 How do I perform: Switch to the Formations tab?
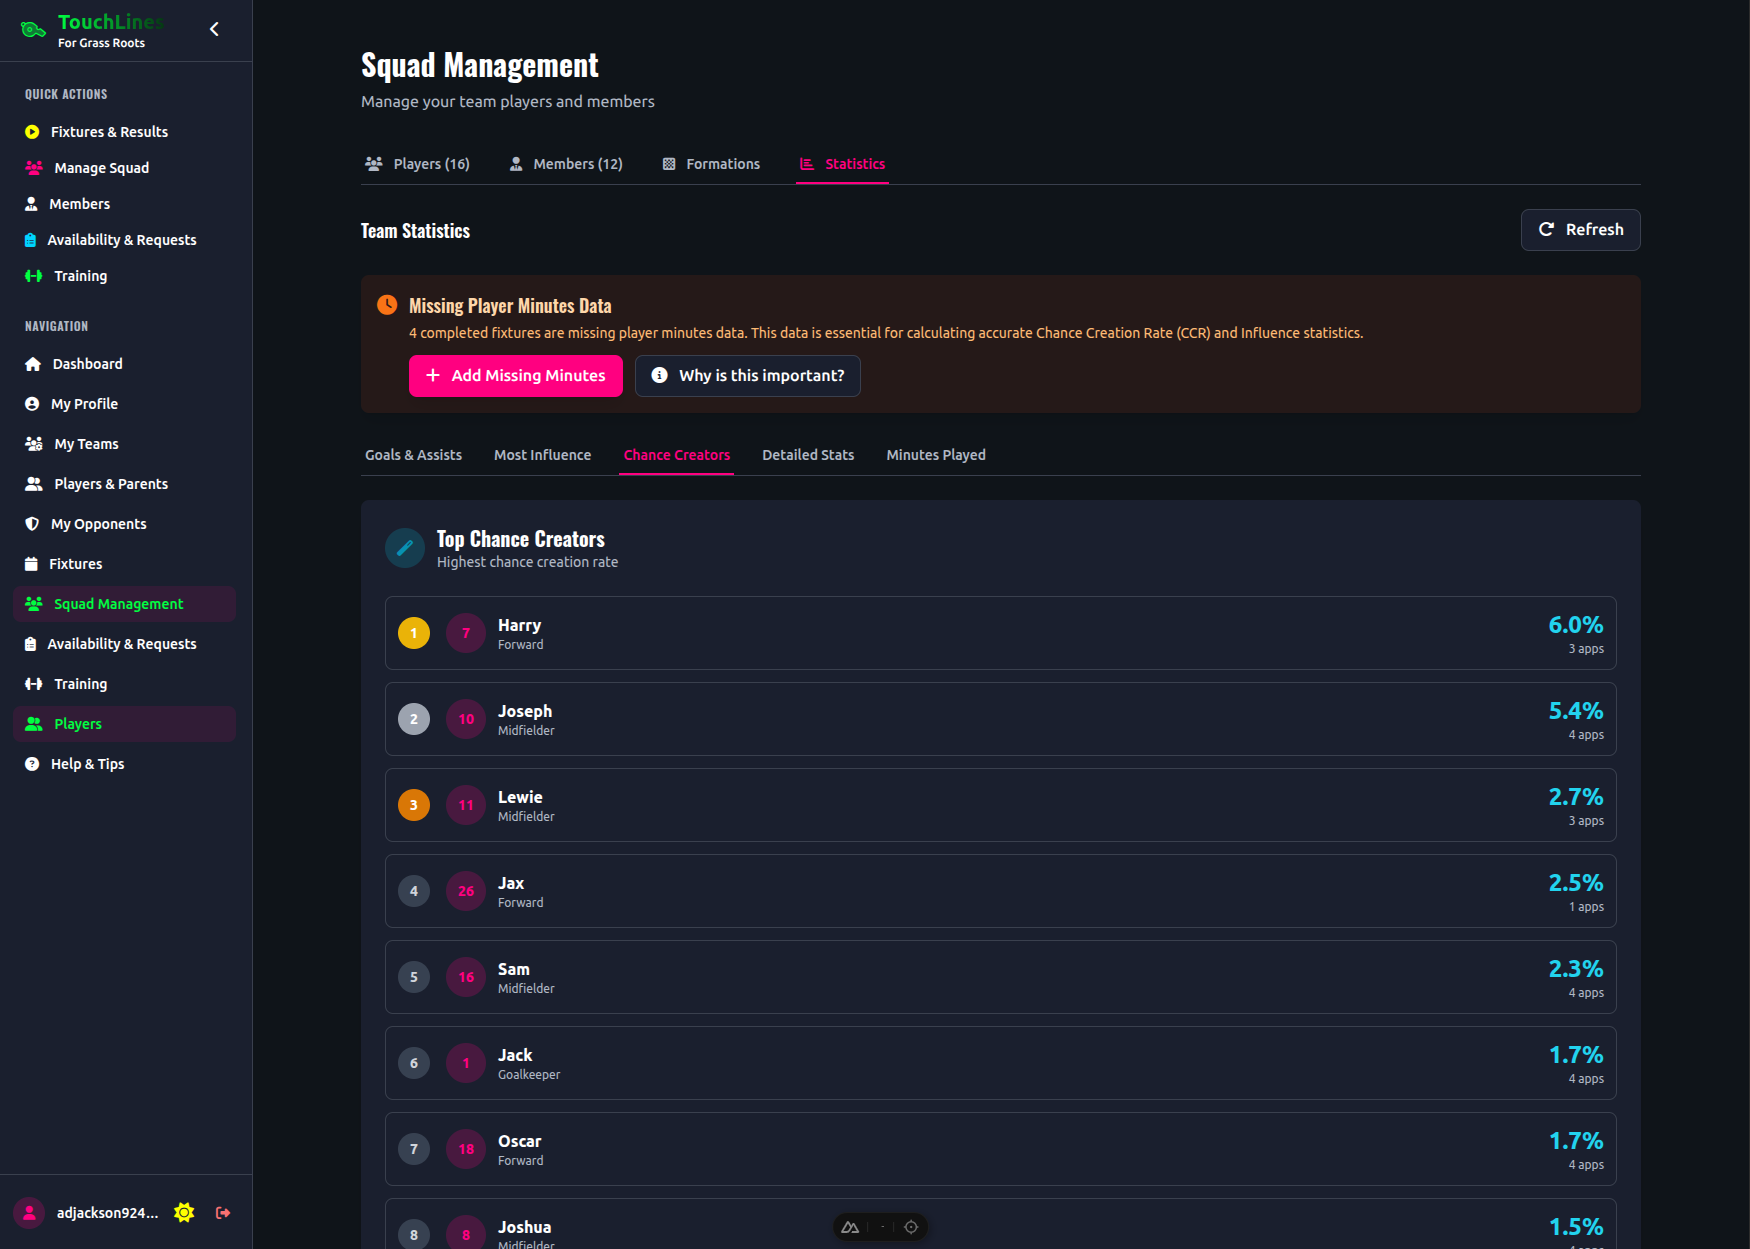[711, 164]
